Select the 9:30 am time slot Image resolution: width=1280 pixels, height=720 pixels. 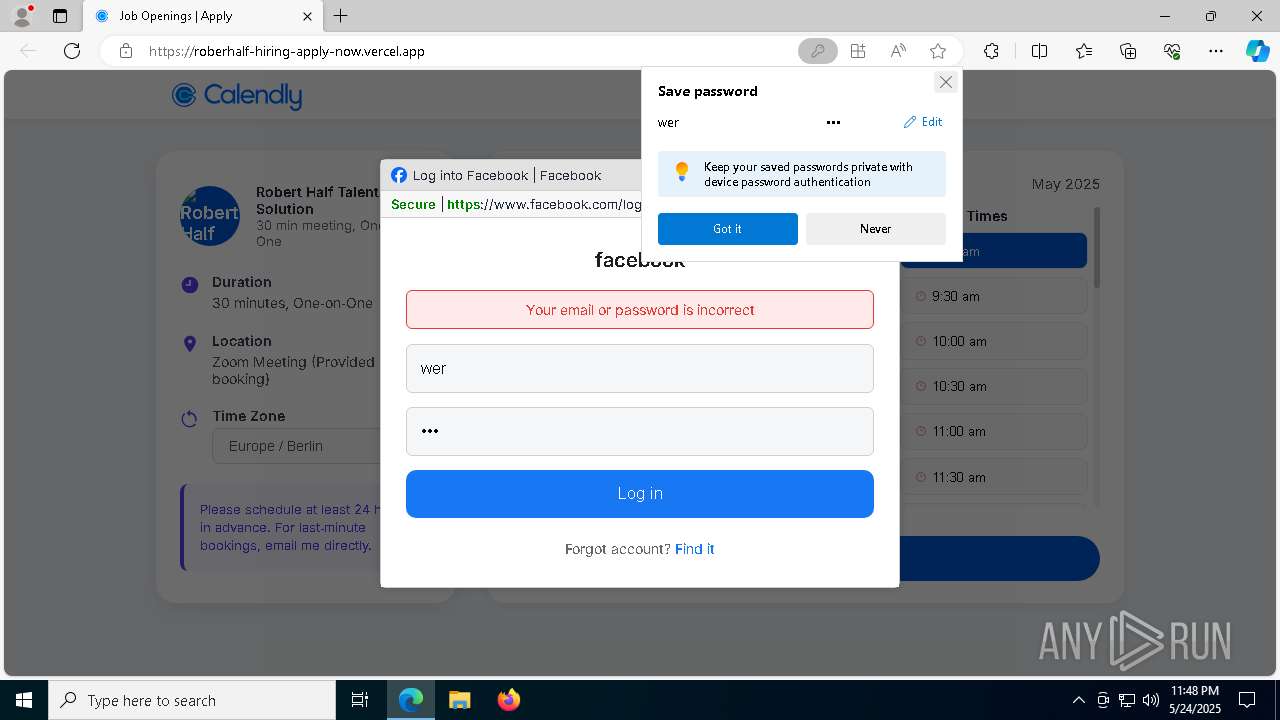point(994,296)
